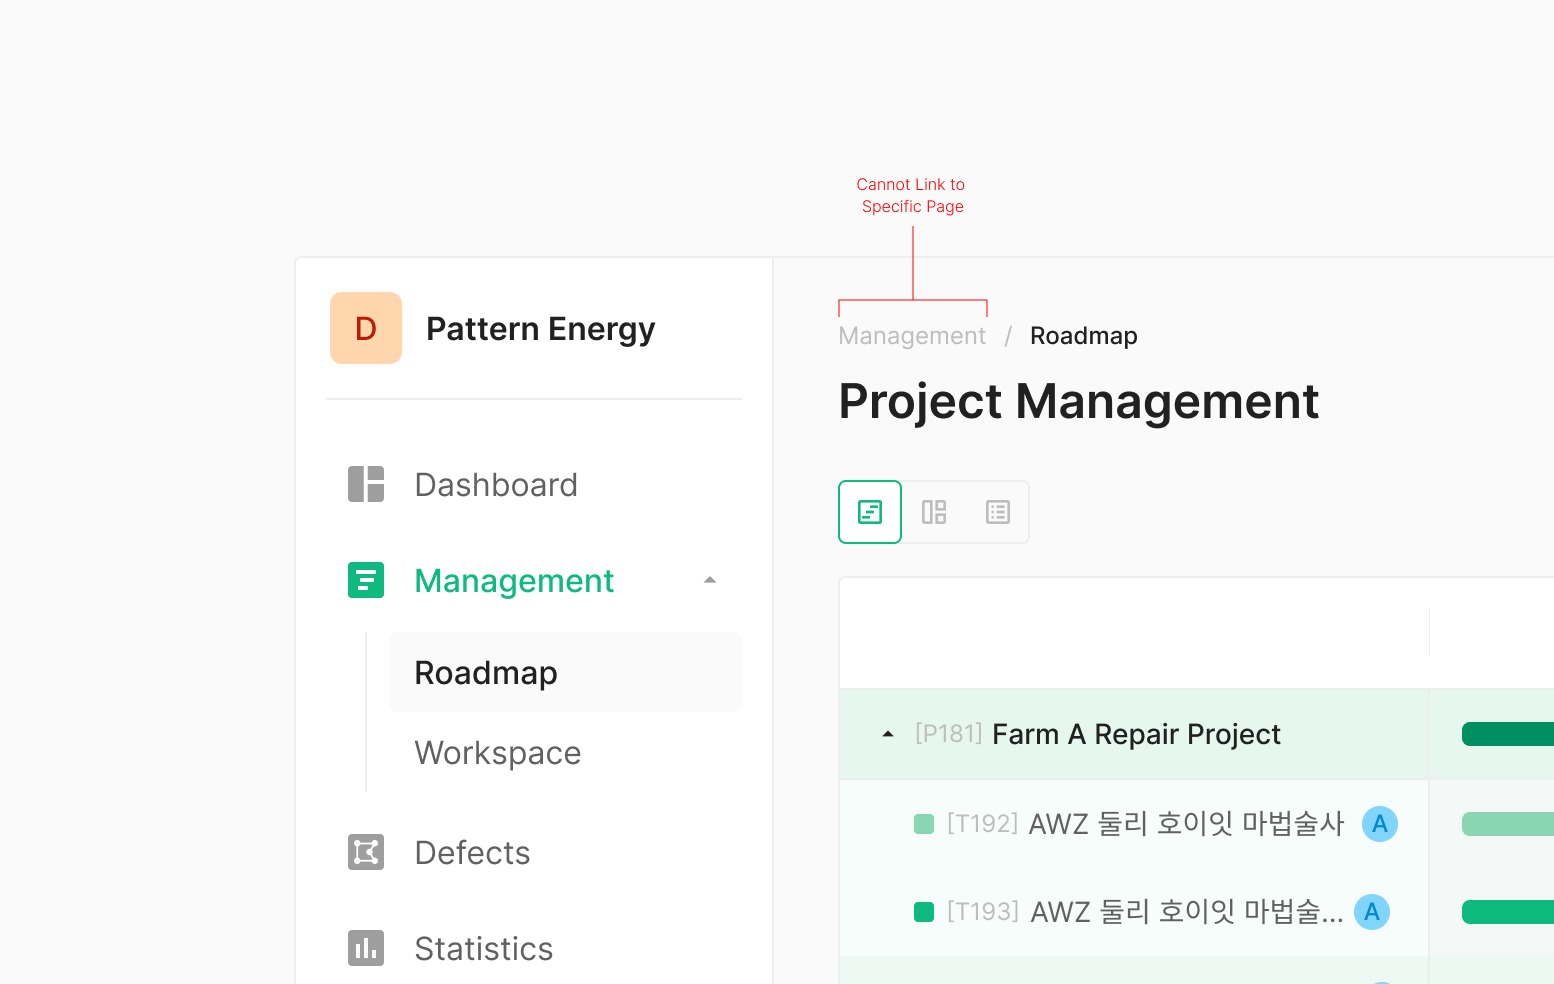Viewport: 1554px width, 984px height.
Task: Switch to the board layout view
Action: (x=934, y=512)
